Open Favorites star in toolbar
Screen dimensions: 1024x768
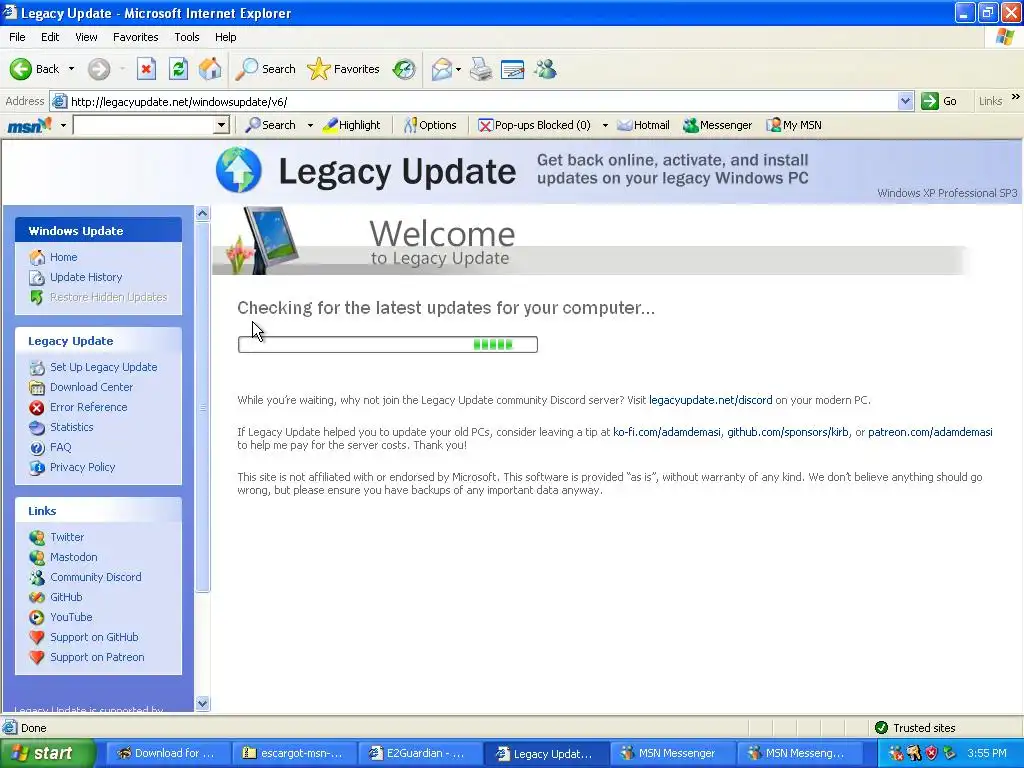coord(344,69)
